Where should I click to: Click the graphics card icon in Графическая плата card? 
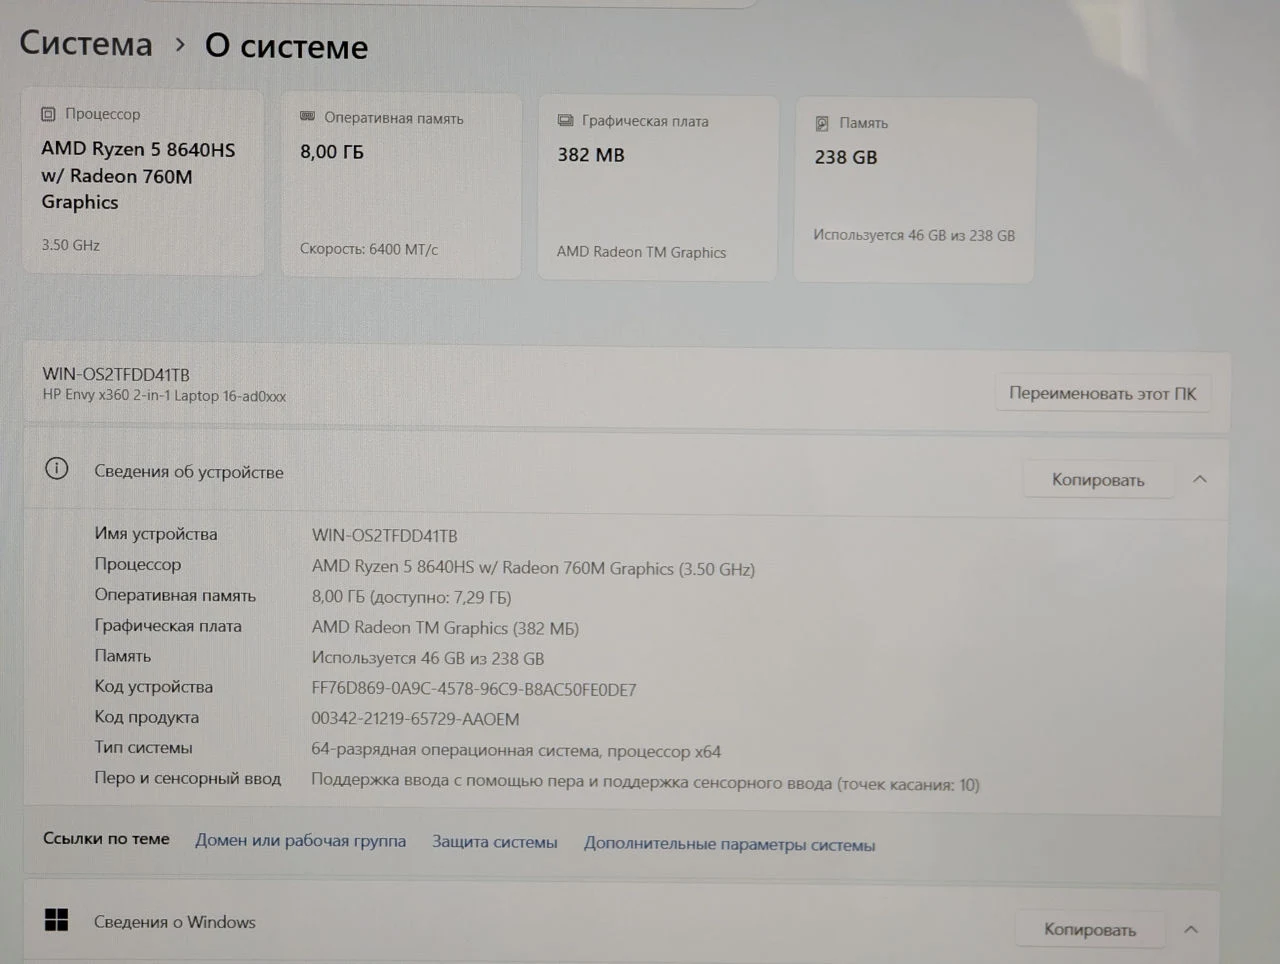click(565, 120)
